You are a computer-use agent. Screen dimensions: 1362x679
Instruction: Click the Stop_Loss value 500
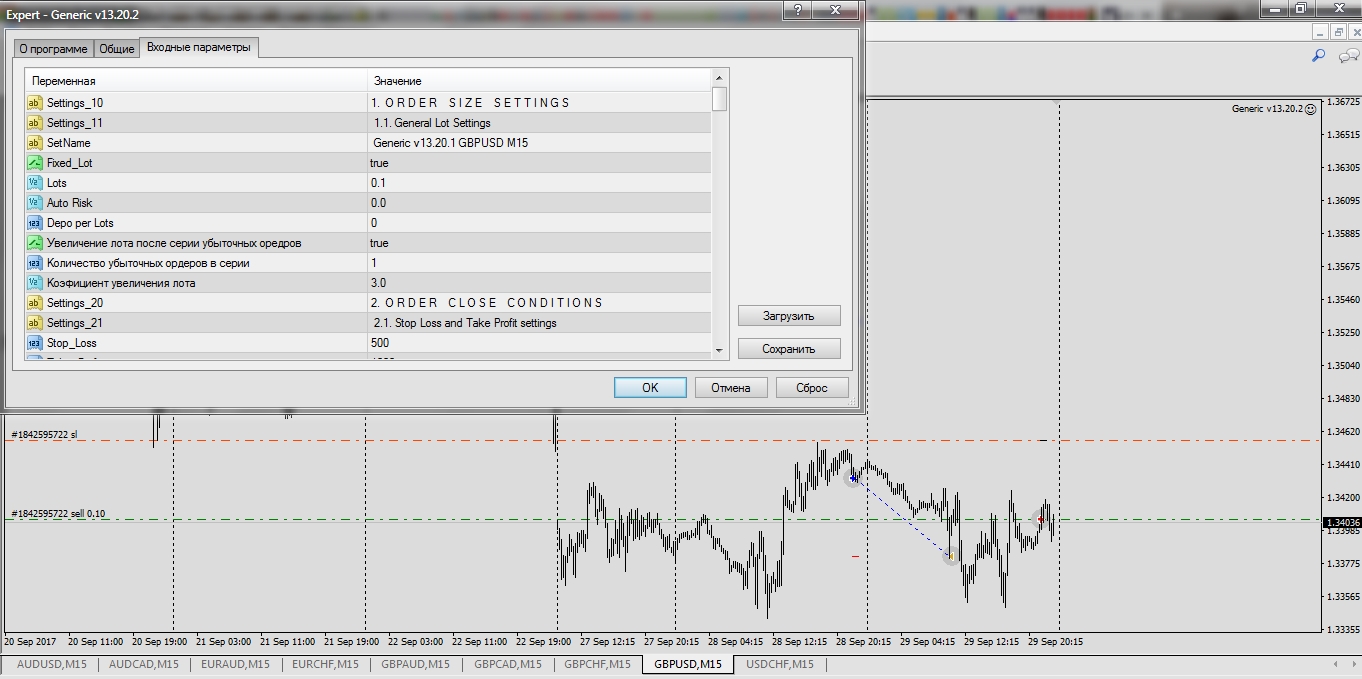tap(539, 343)
